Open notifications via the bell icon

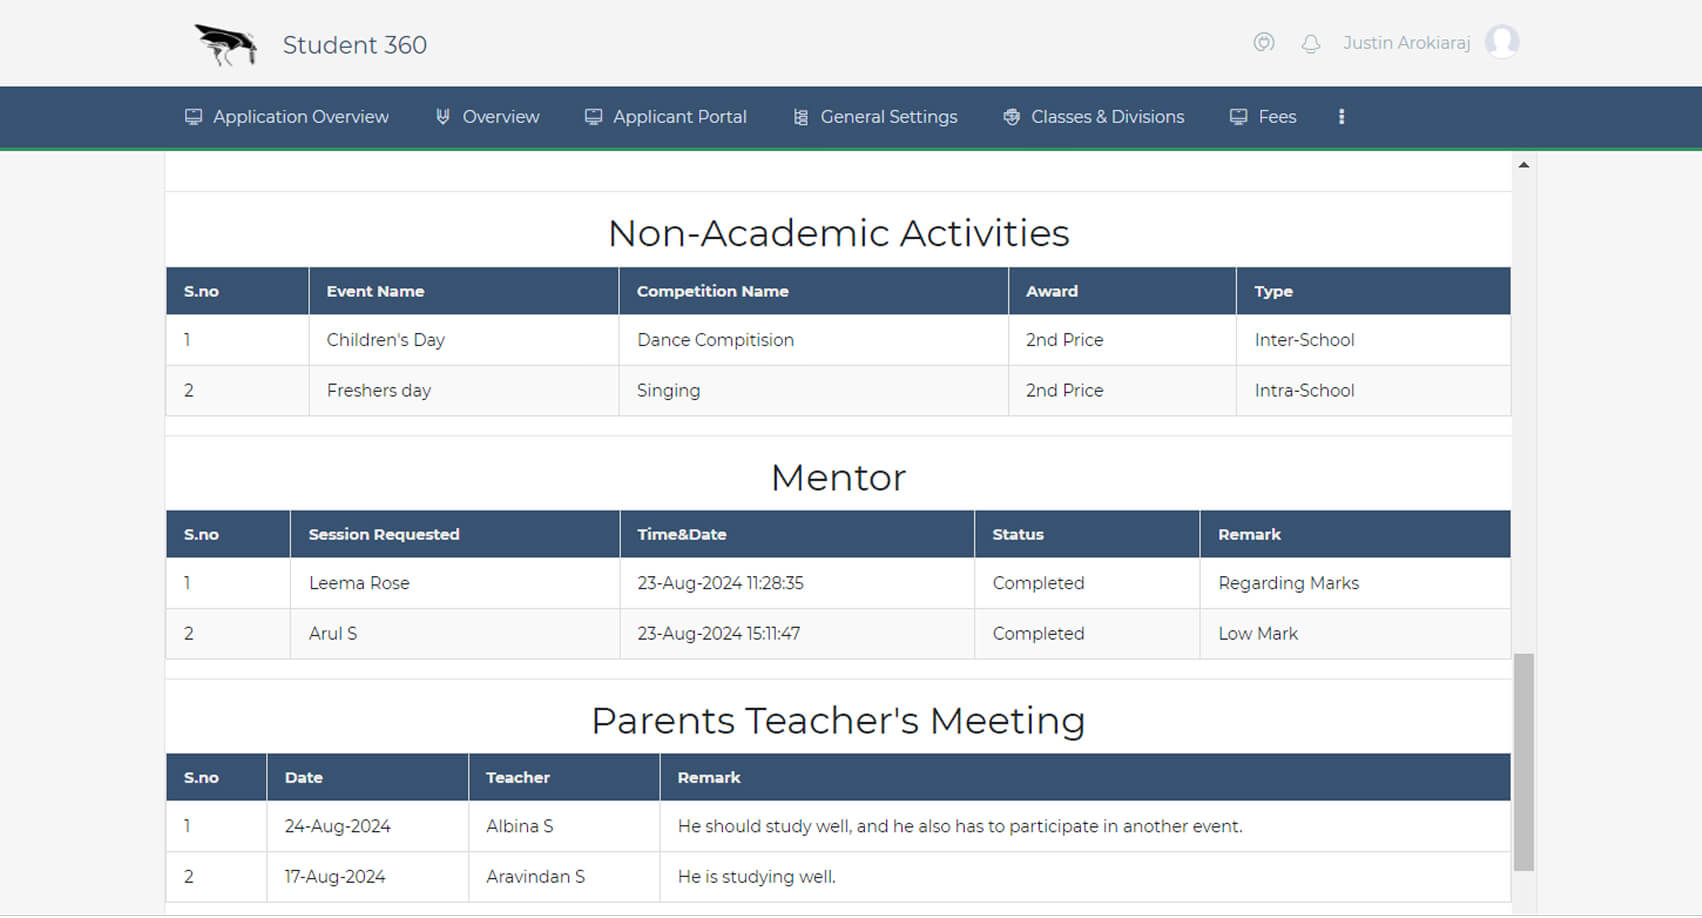1310,43
